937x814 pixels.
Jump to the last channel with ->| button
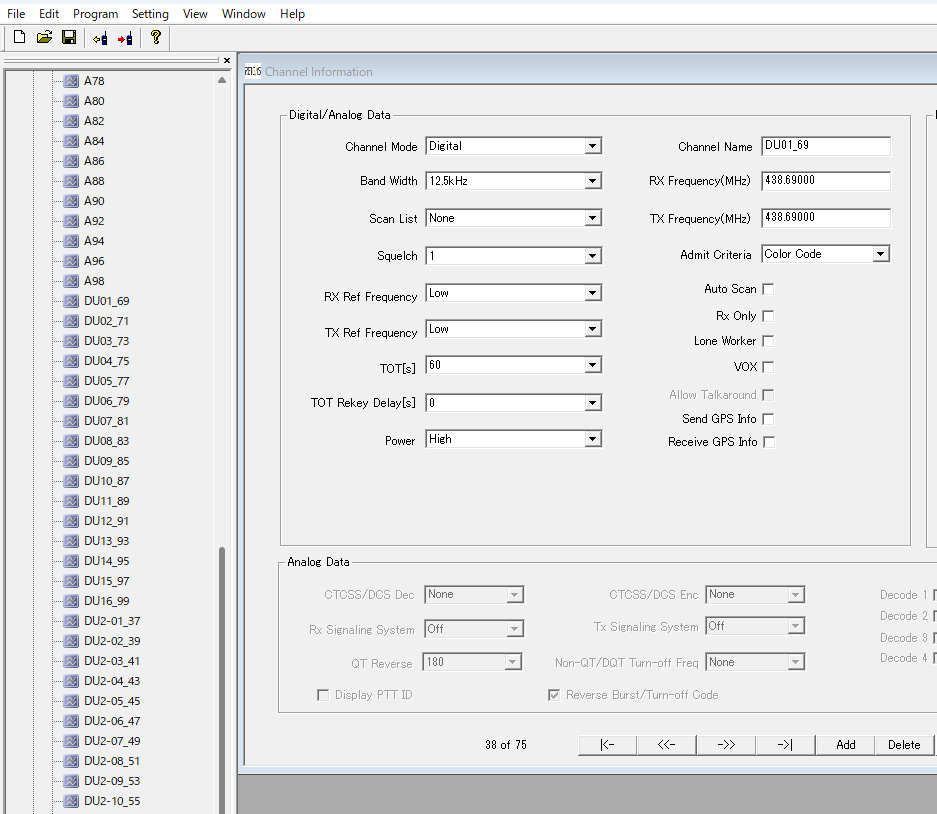[785, 745]
